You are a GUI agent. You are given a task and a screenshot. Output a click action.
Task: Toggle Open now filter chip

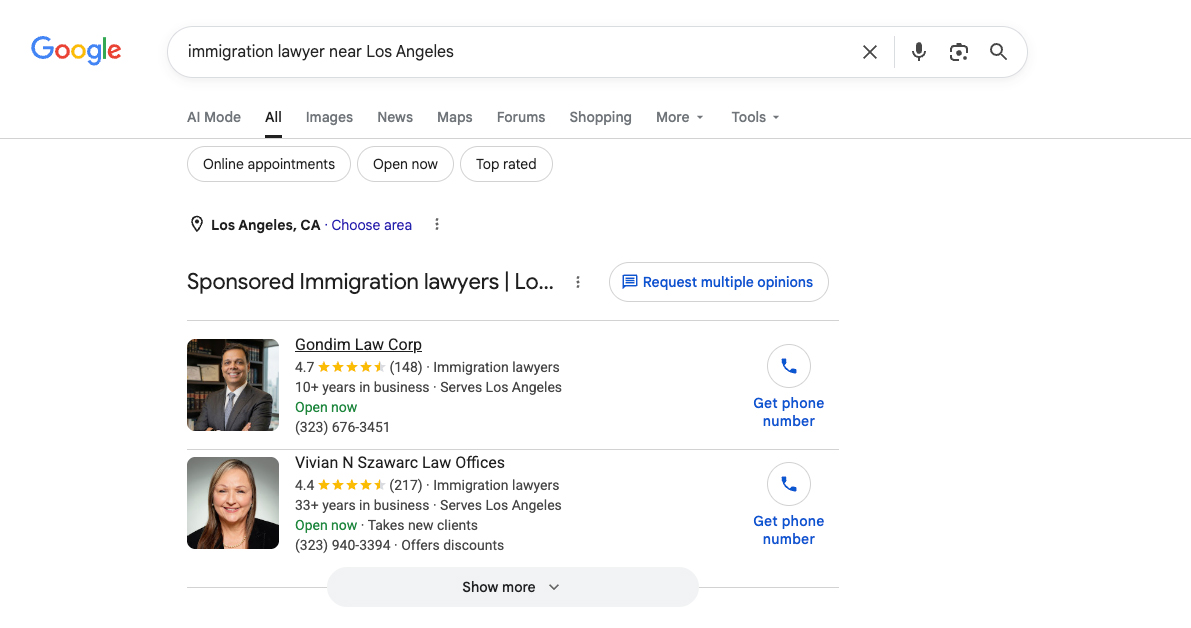(406, 164)
